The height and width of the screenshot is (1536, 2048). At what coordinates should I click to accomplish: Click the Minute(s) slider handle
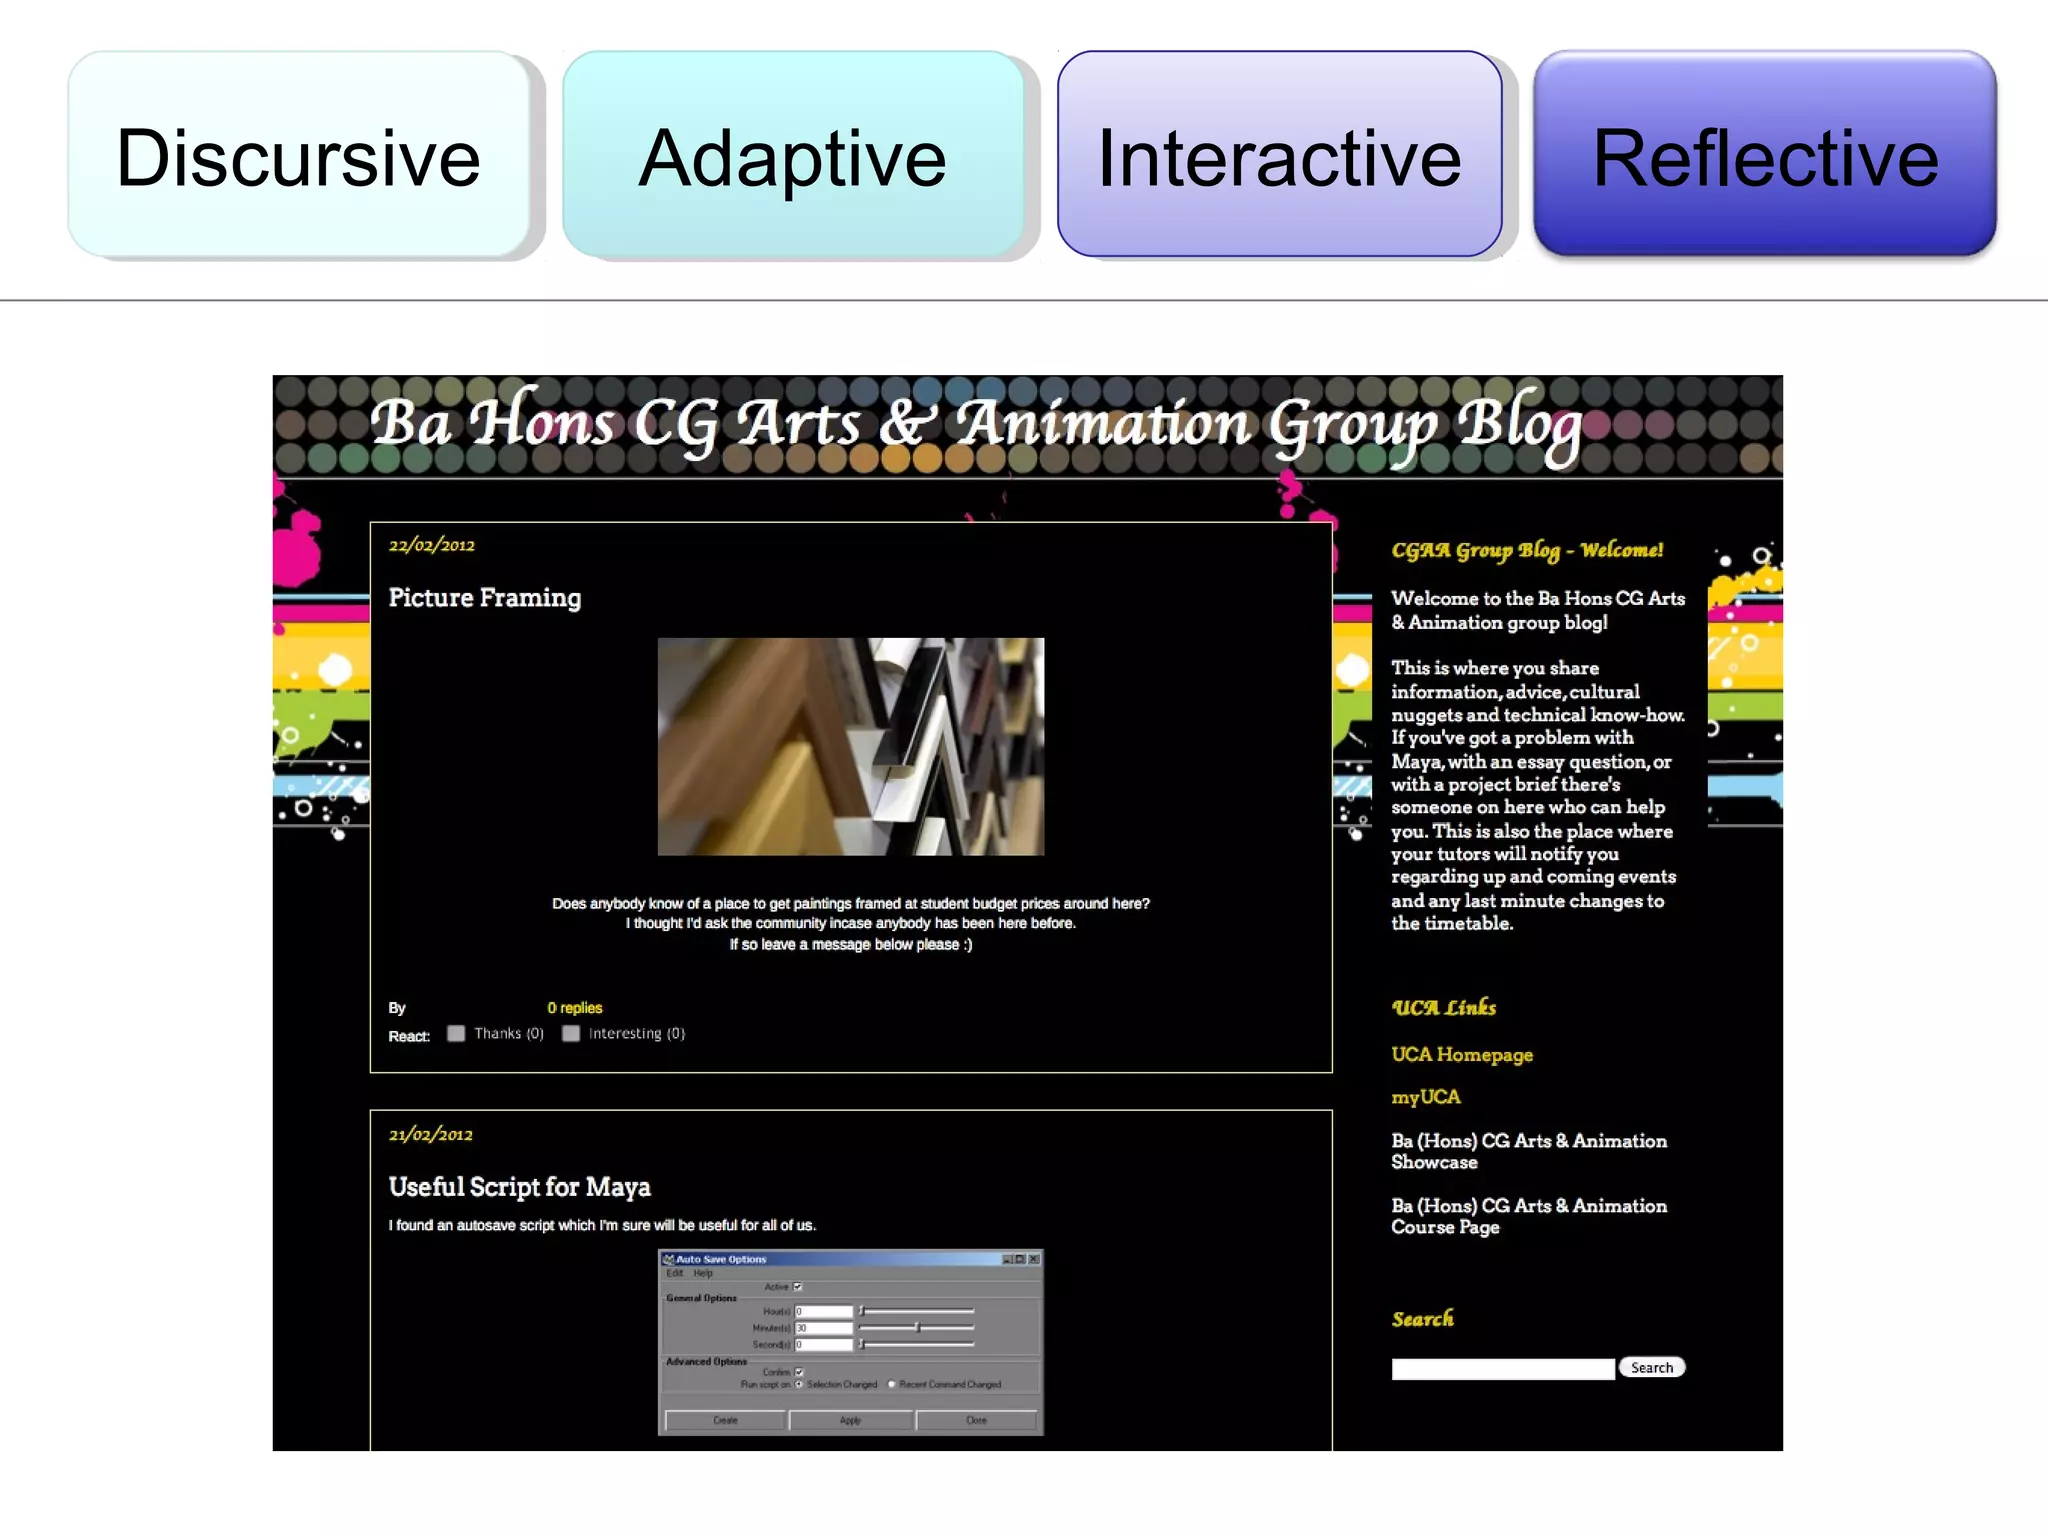tap(918, 1327)
